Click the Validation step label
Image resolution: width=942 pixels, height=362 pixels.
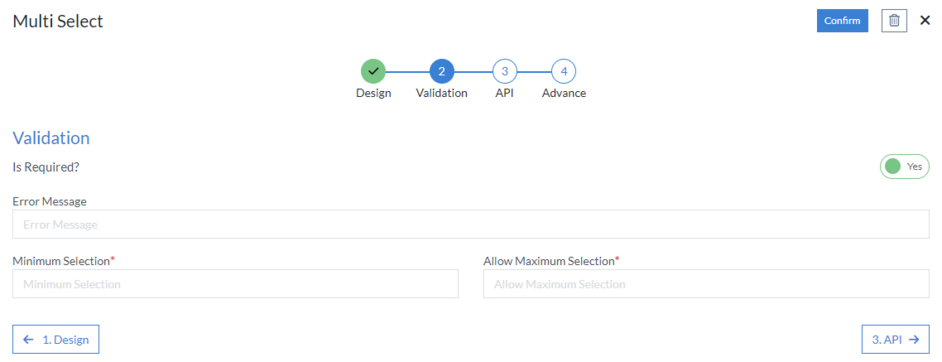[x=442, y=93]
